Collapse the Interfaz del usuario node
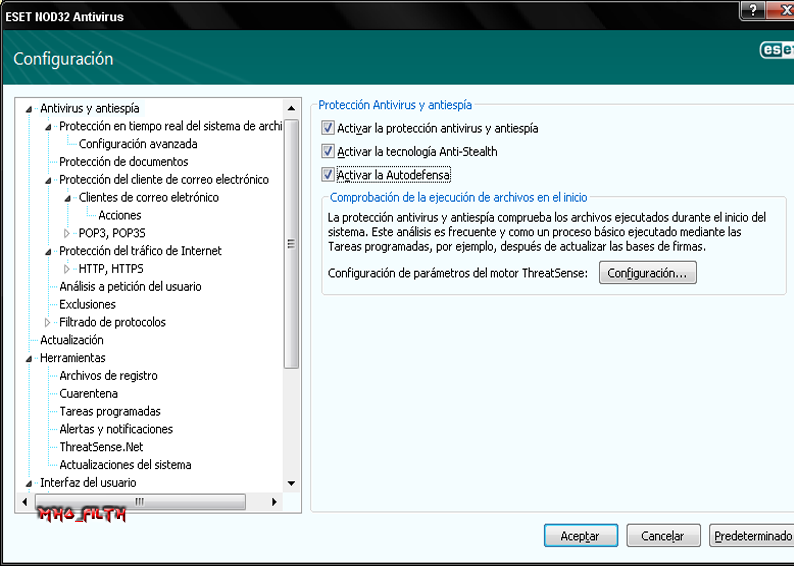Image resolution: width=794 pixels, height=566 pixels. pos(29,483)
